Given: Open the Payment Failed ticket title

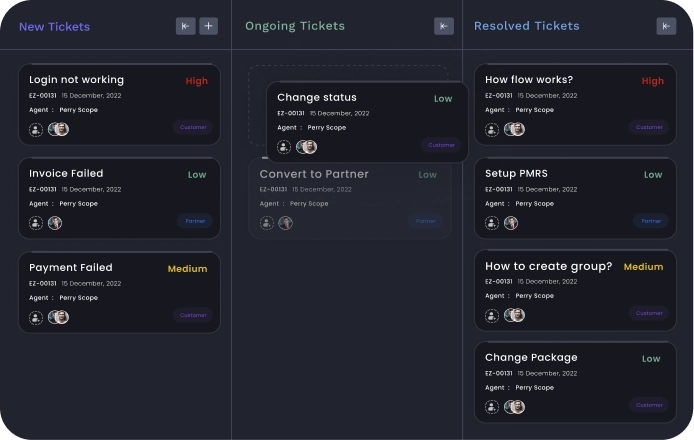Looking at the screenshot, I should click(x=71, y=267).
